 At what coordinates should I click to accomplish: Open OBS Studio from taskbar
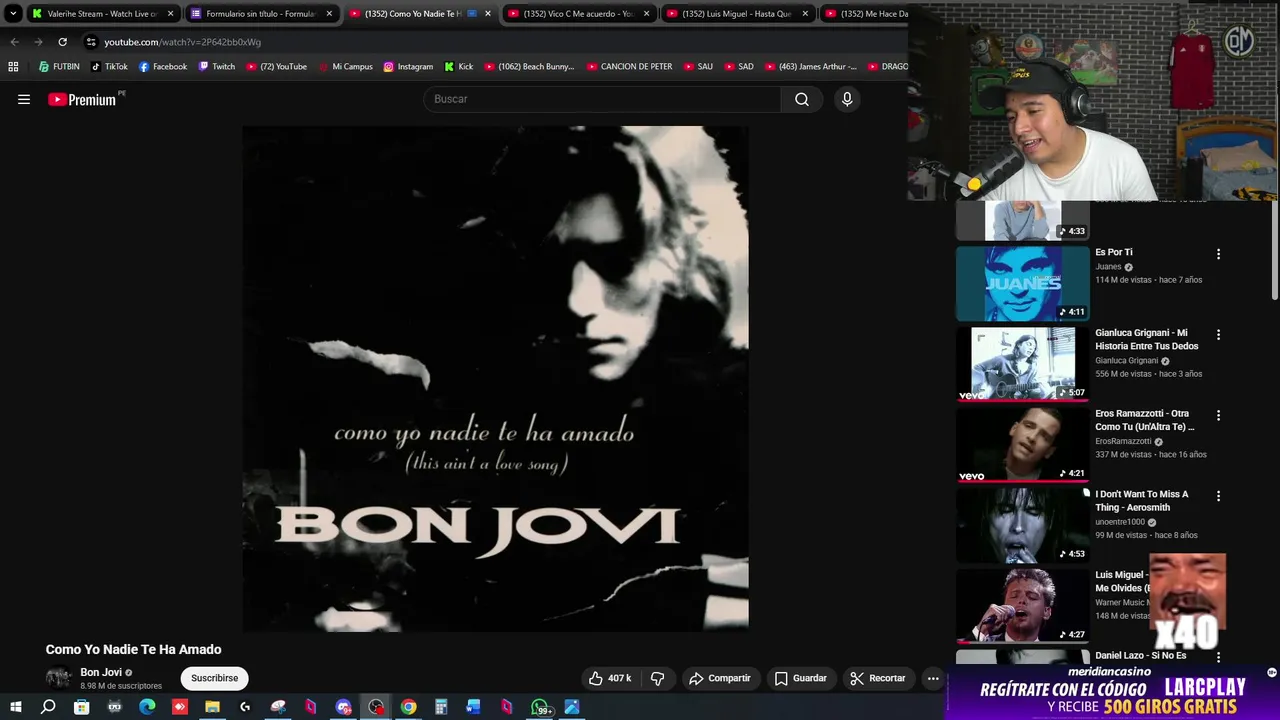[376, 707]
